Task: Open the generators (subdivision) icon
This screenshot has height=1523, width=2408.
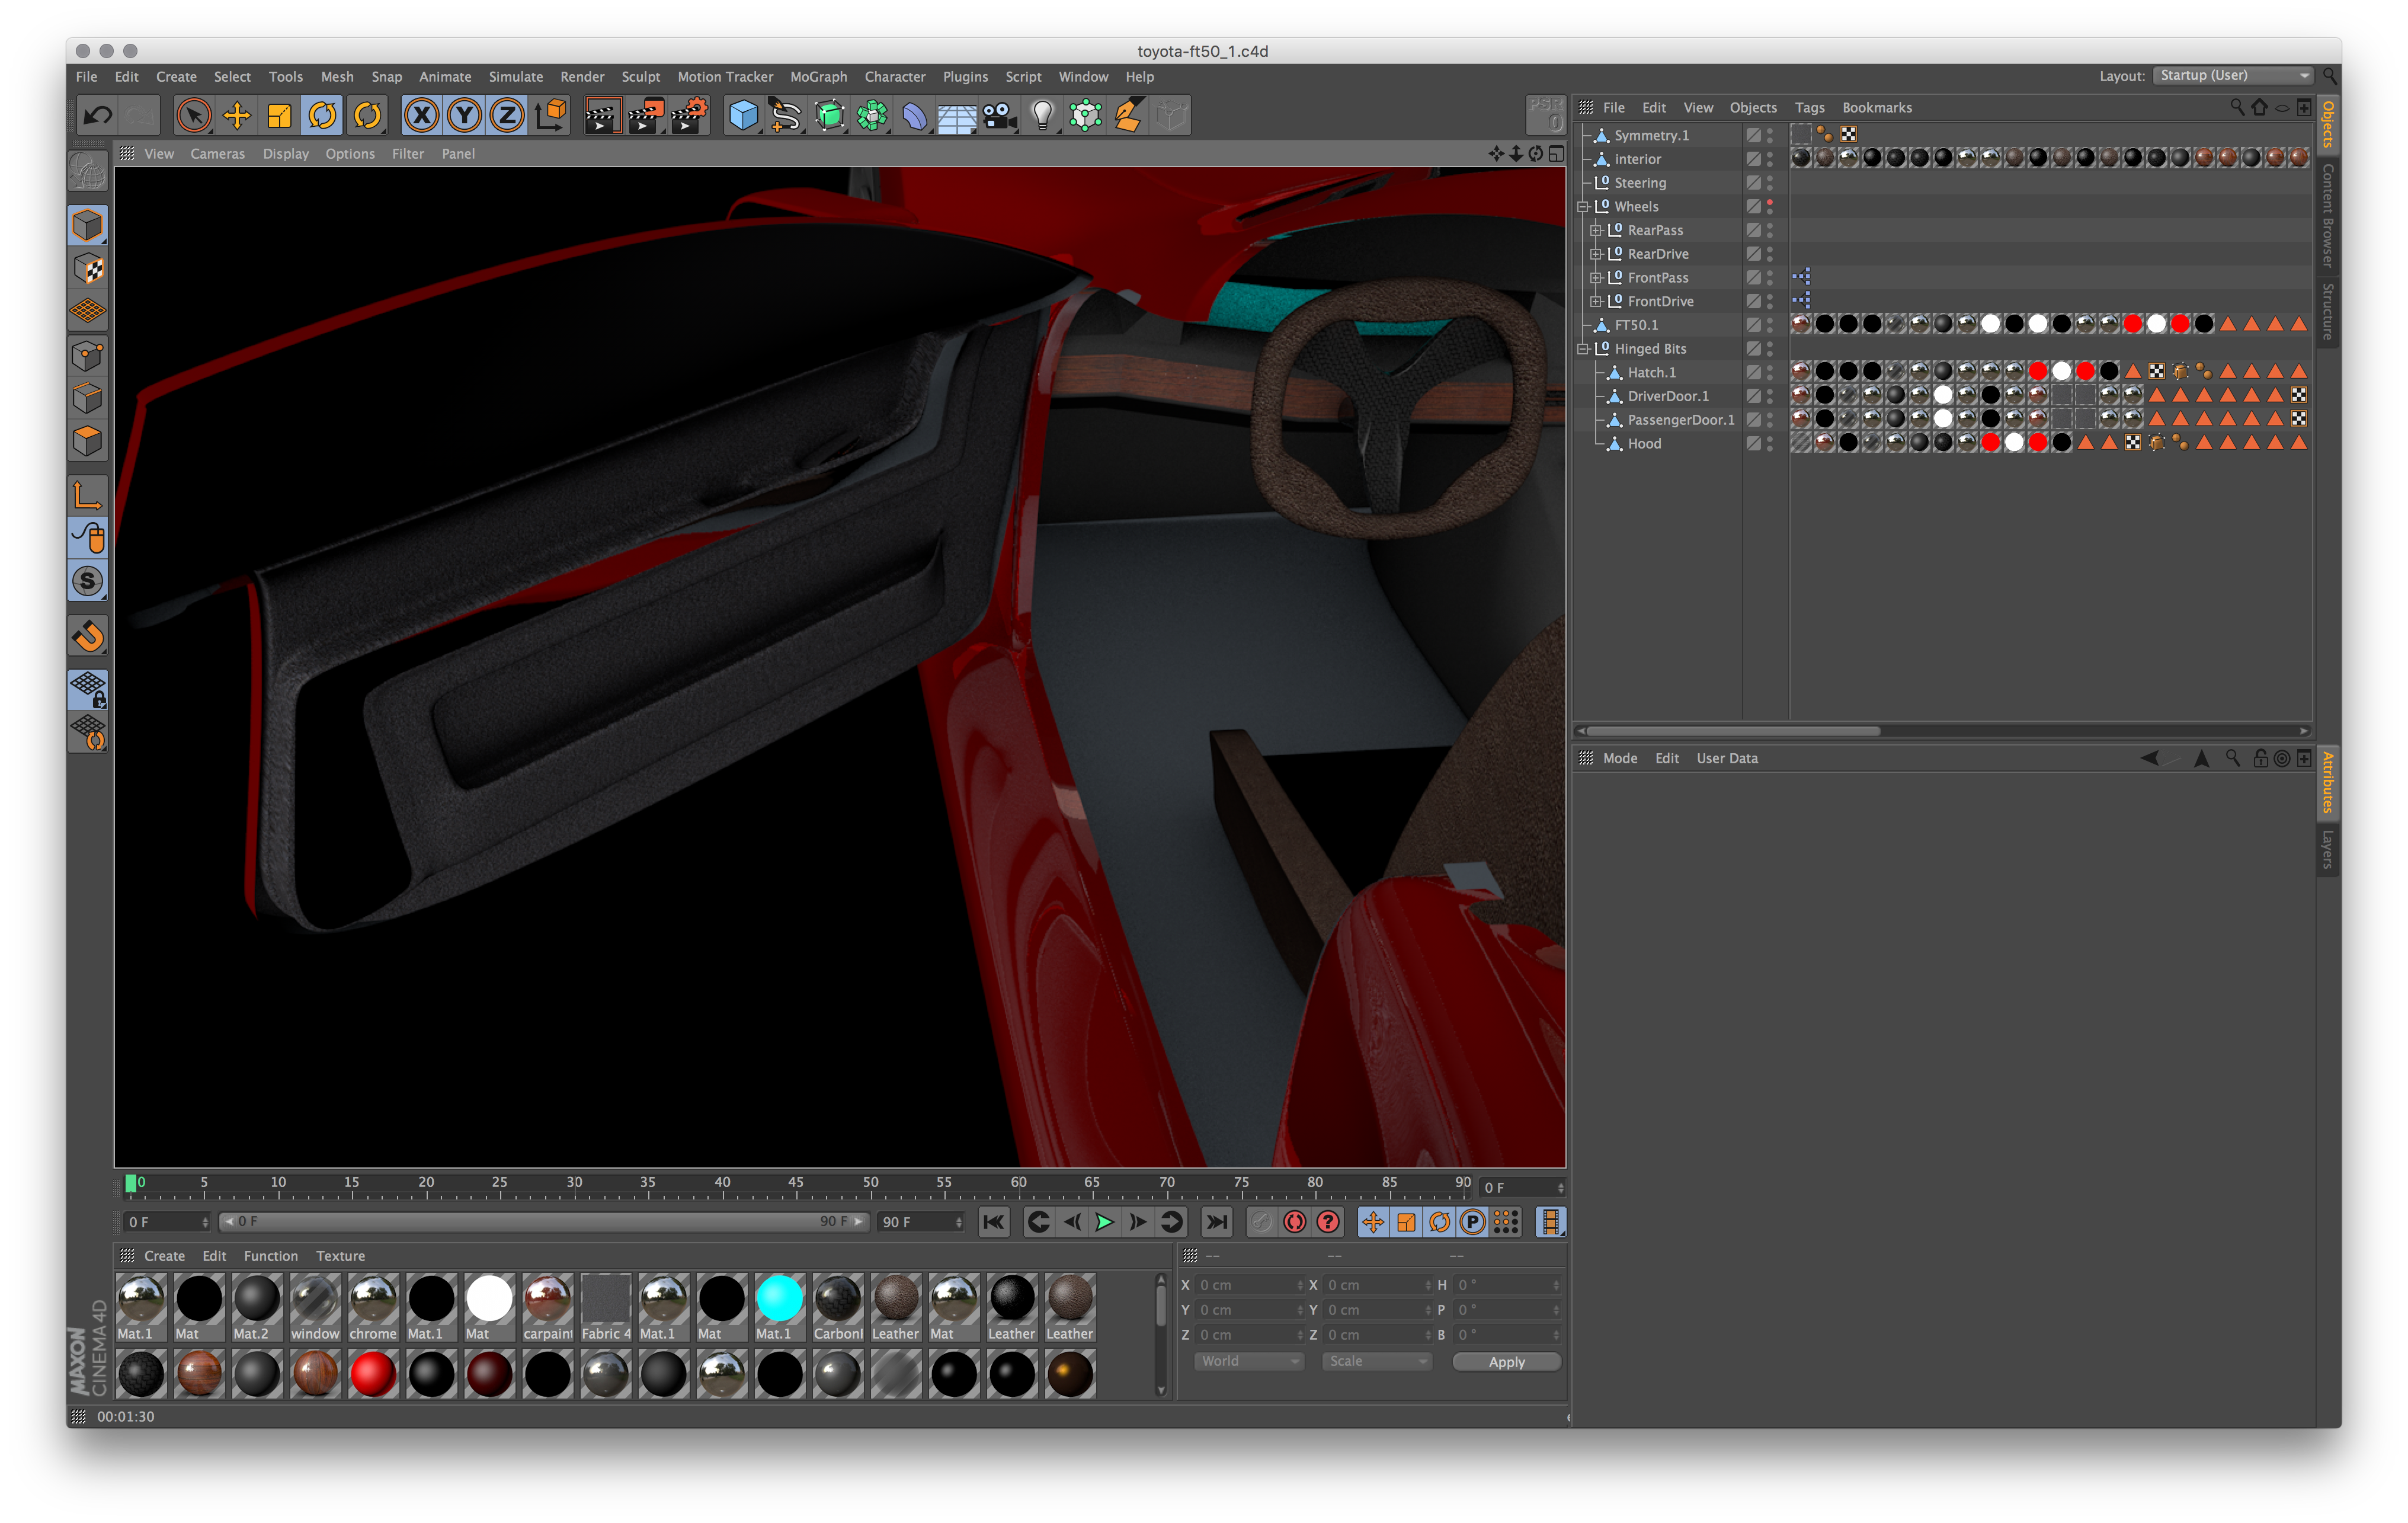Action: pos(829,116)
